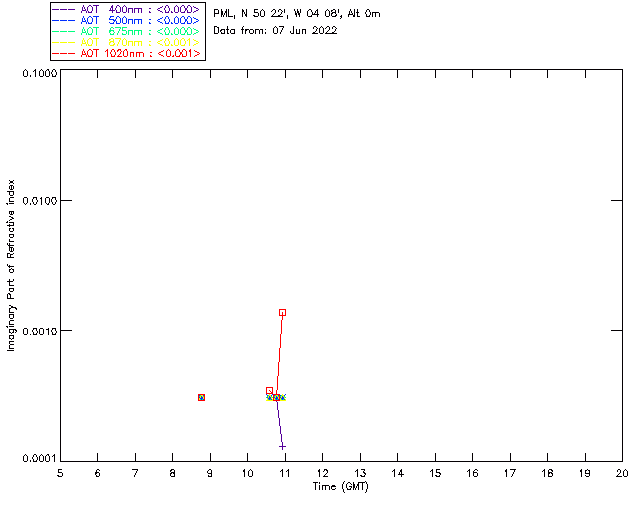Screen dimensions: 640x512
Task: Click the 'Imaginary Part of Refractive Index' axis title
Action: click(x=11, y=265)
